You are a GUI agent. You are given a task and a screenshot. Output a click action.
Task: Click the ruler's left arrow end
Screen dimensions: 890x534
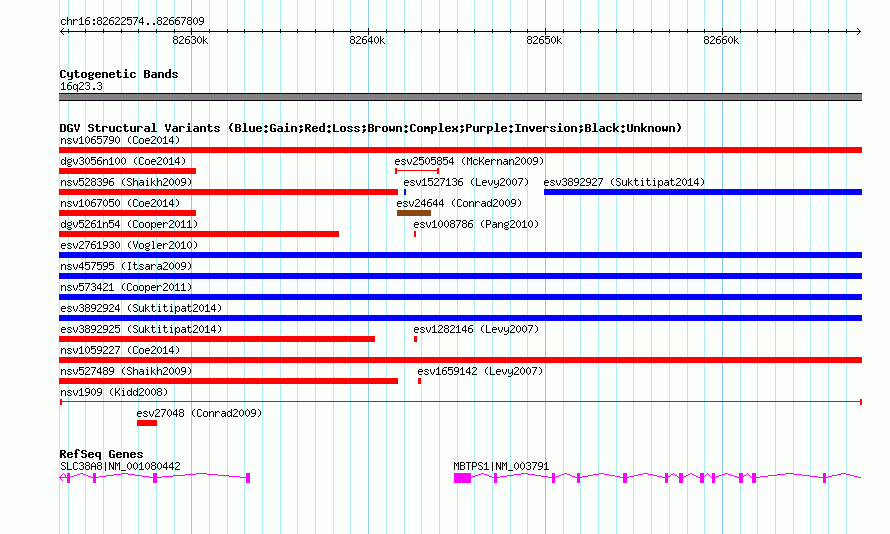tap(62, 31)
